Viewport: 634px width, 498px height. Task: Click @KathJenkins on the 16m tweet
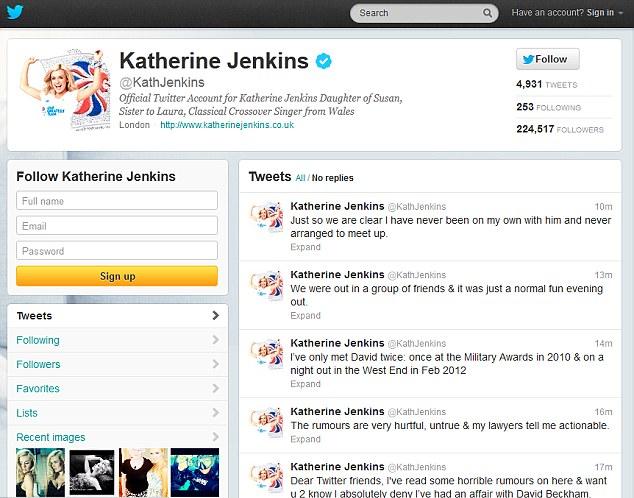417,412
